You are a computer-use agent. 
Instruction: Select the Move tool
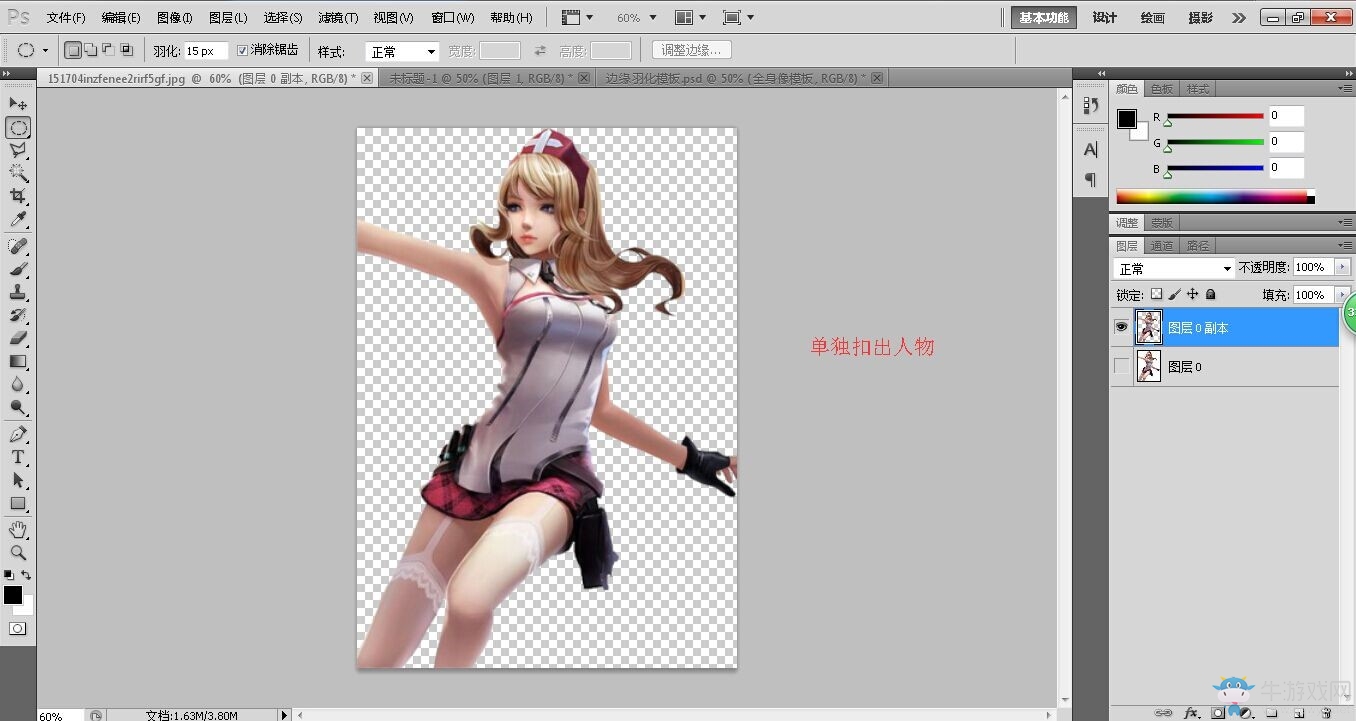[x=18, y=104]
